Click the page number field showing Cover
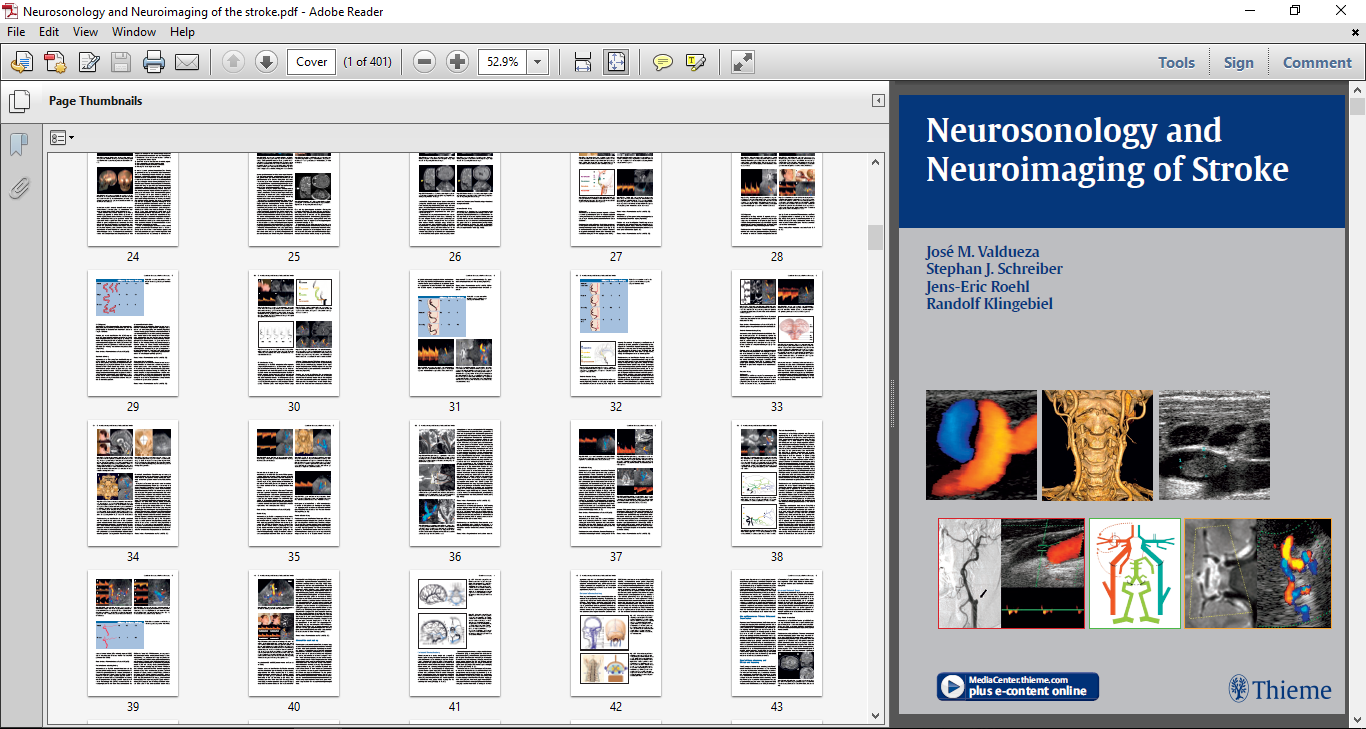 (x=311, y=62)
